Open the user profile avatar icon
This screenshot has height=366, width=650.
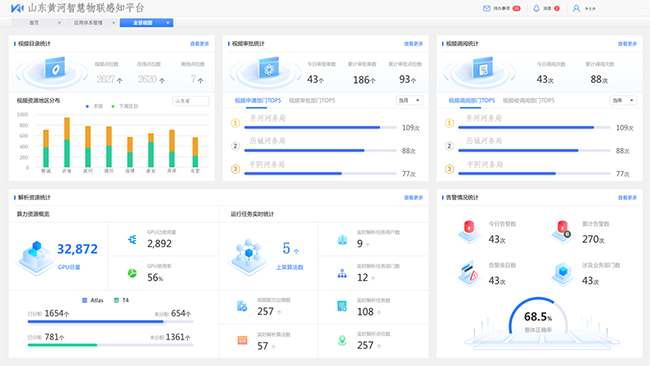pyautogui.click(x=576, y=8)
